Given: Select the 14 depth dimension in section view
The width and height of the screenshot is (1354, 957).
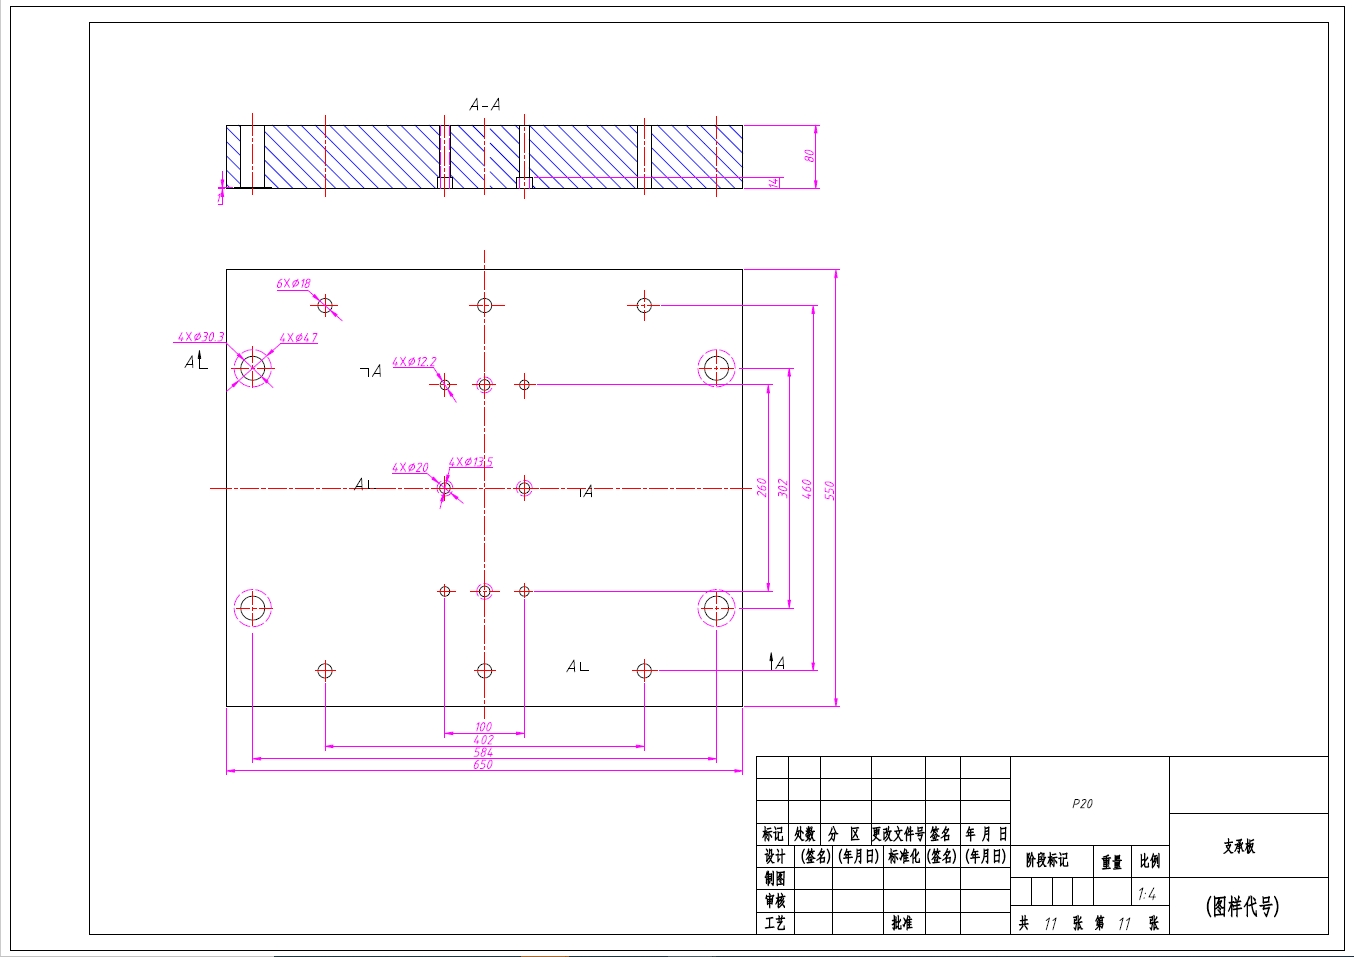Looking at the screenshot, I should [773, 183].
